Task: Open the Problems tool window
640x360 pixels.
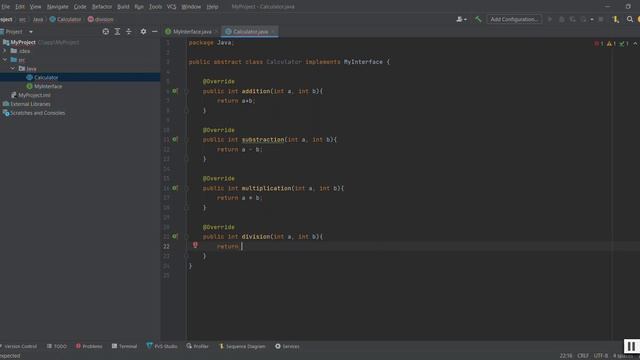Action: pyautogui.click(x=89, y=346)
